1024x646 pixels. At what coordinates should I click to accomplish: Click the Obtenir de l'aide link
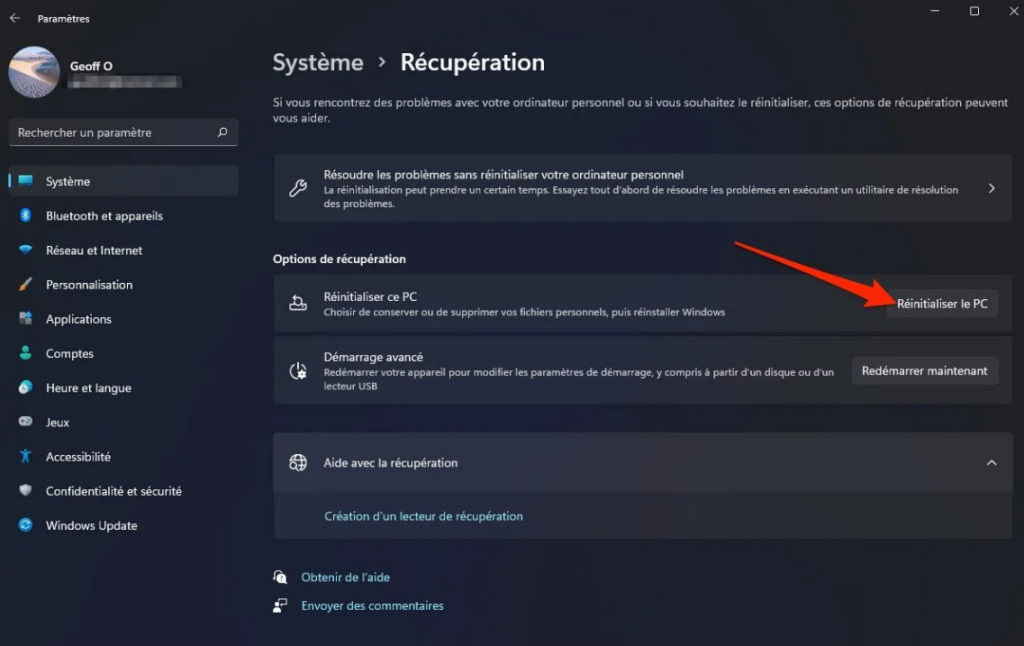345,577
